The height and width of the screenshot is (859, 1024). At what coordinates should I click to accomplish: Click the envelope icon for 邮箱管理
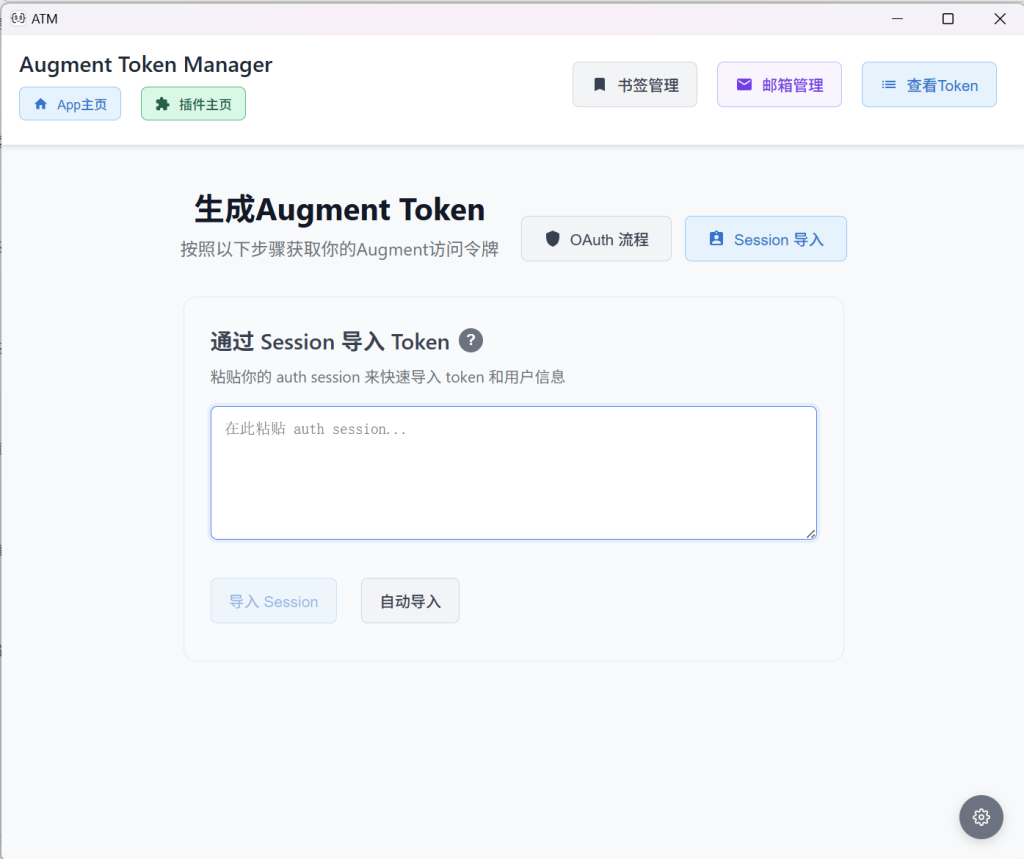coord(744,85)
